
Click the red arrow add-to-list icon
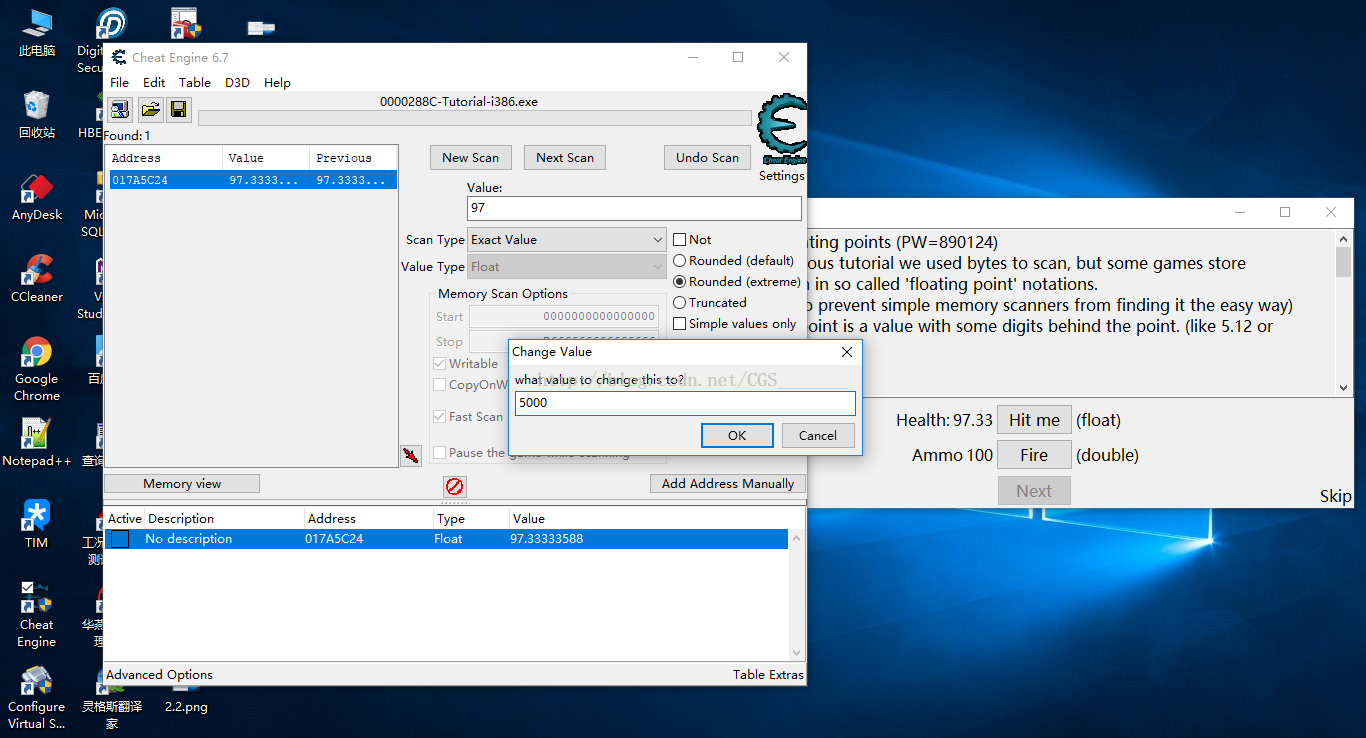[410, 456]
